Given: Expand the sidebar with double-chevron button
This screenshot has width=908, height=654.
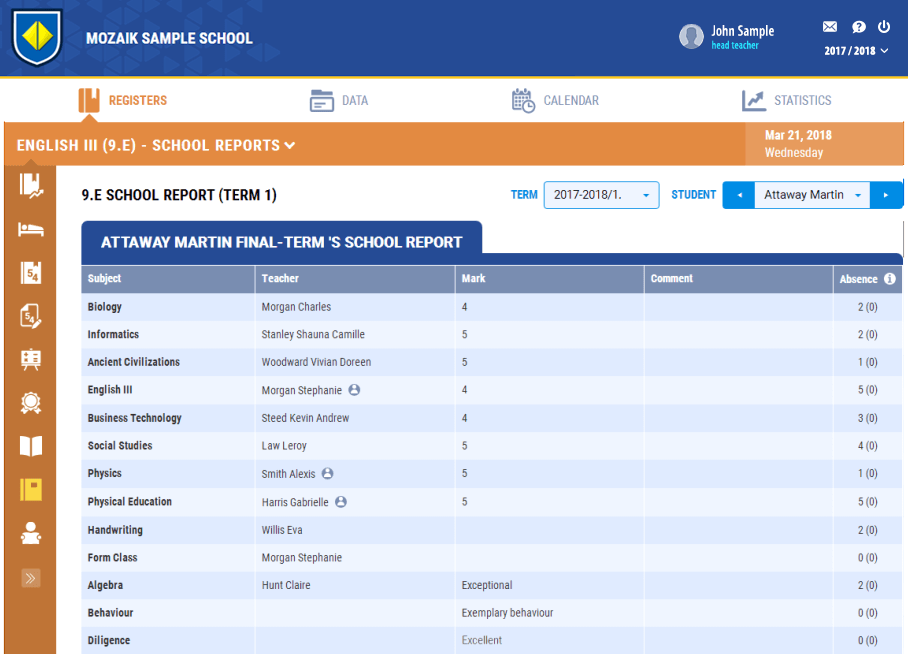Looking at the screenshot, I should coord(31,578).
